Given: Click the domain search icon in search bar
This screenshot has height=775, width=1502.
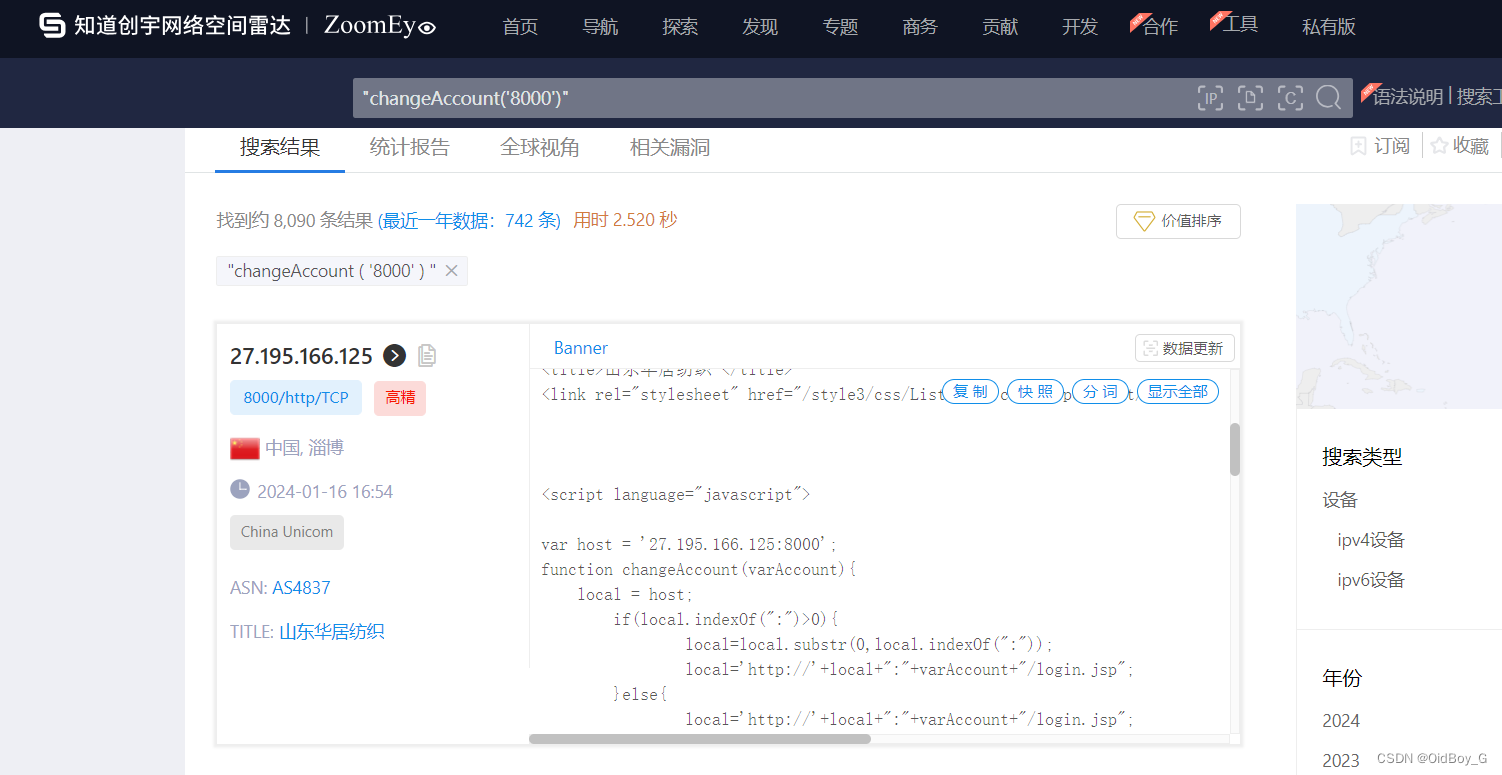Looking at the screenshot, I should point(1250,98).
